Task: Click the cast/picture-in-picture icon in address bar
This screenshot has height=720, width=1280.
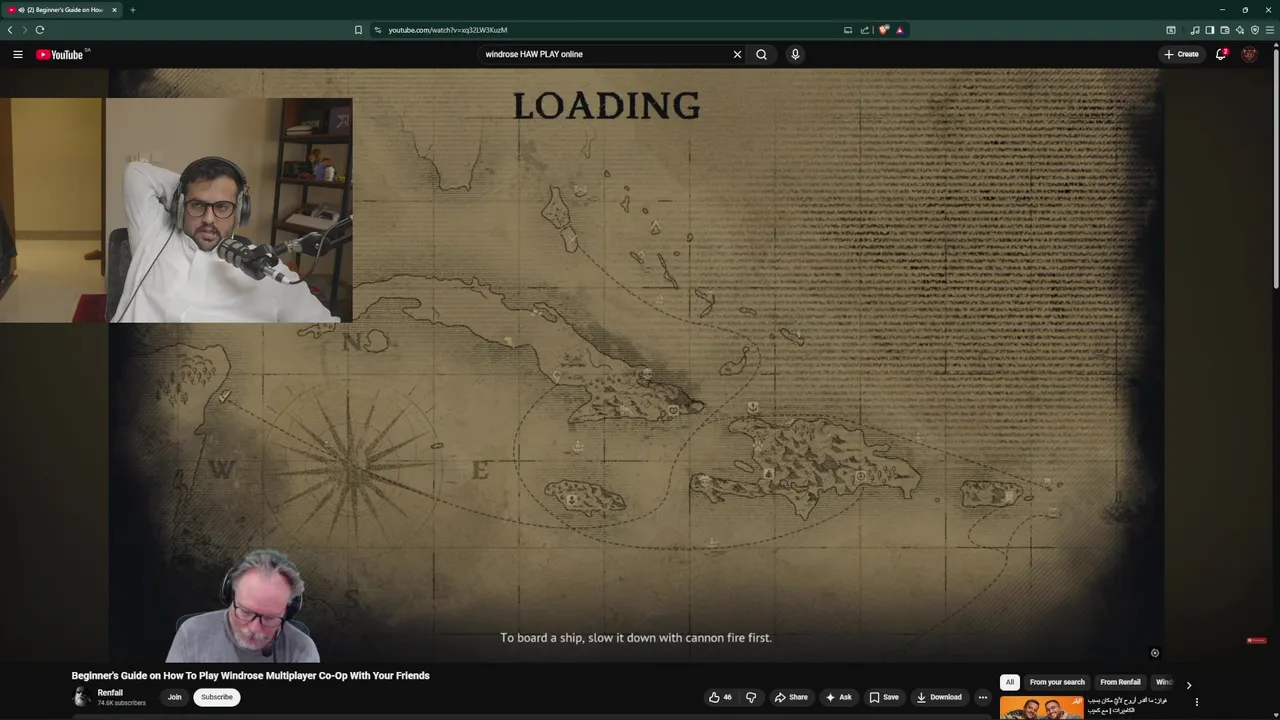Action: point(848,30)
